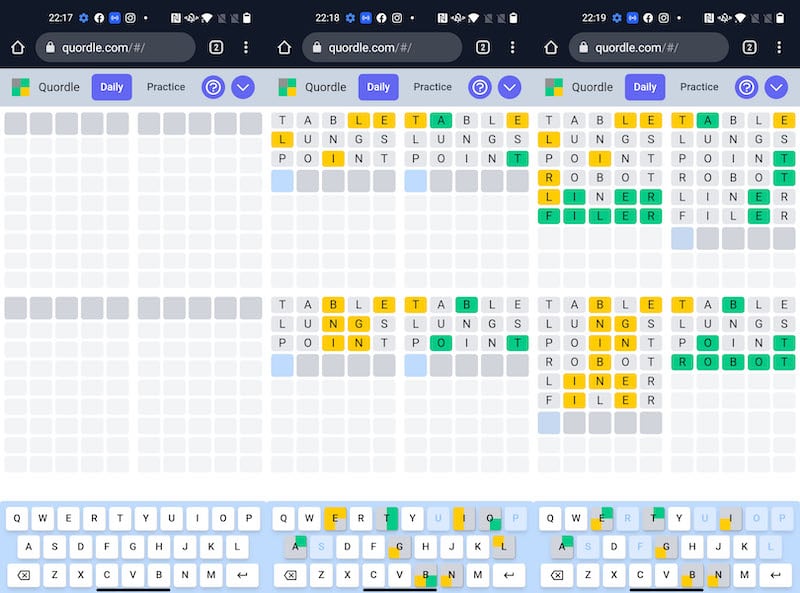Tap Quordle title text in right phone

tap(592, 87)
